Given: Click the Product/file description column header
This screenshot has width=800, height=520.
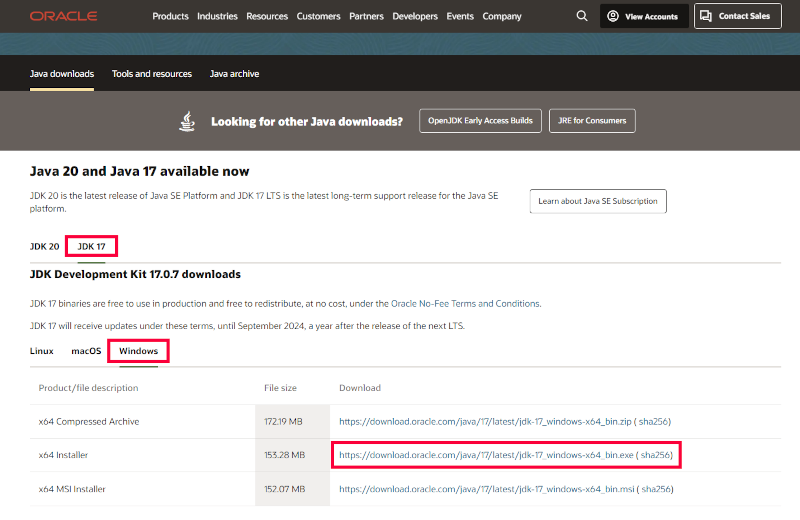Looking at the screenshot, I should click(x=88, y=388).
